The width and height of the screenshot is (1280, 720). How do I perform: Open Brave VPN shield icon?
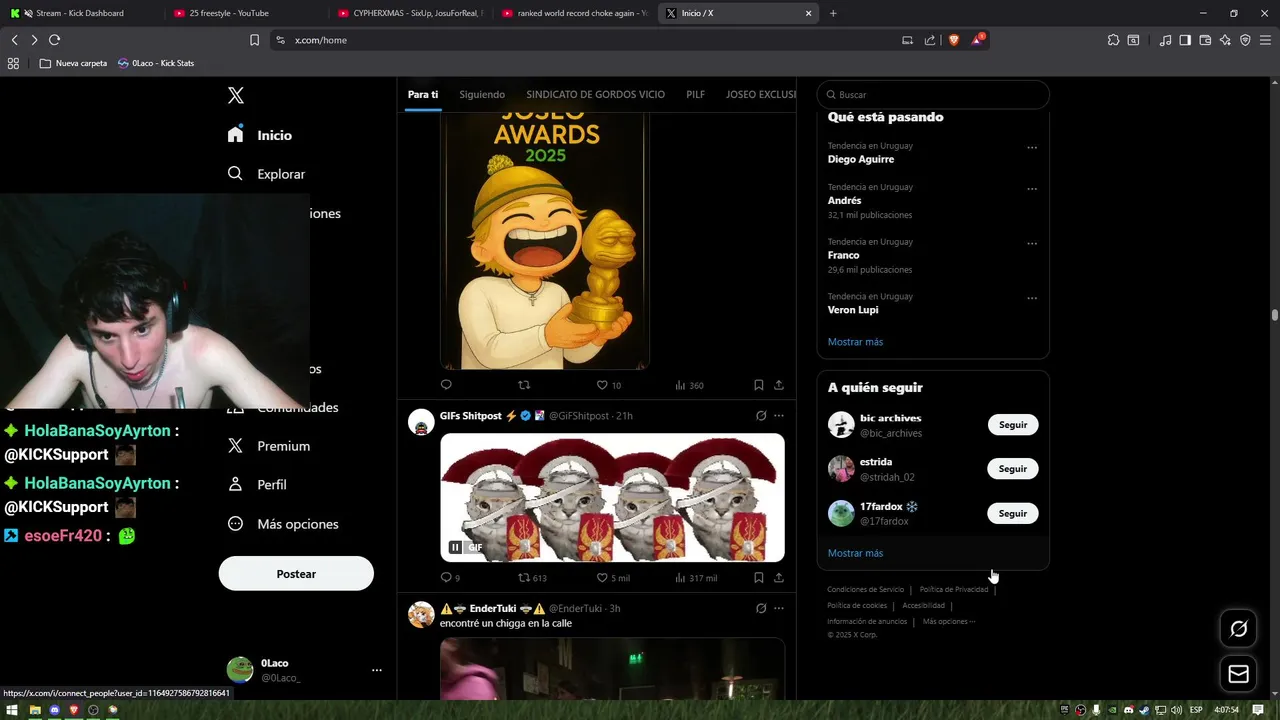[1245, 40]
